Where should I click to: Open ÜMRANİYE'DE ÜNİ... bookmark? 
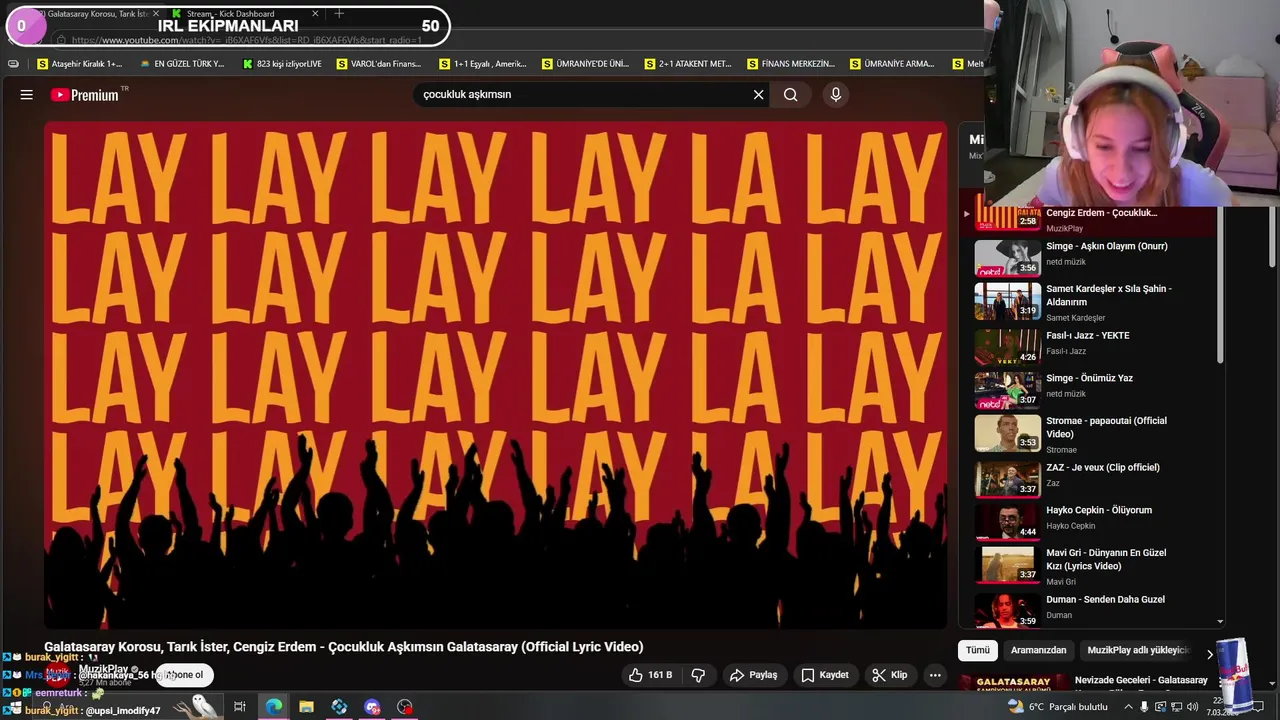point(585,64)
